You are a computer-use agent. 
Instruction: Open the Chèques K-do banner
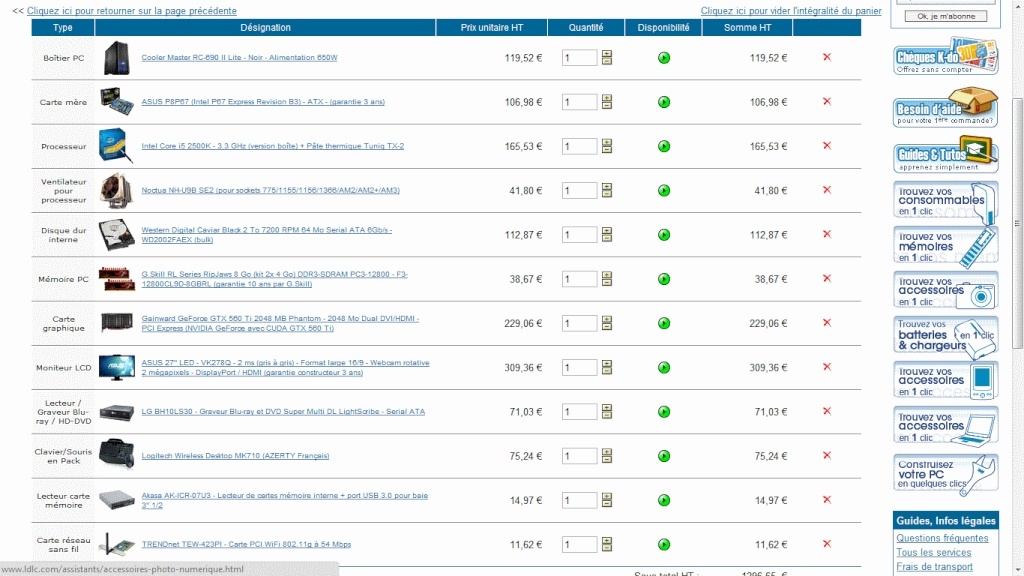(946, 56)
